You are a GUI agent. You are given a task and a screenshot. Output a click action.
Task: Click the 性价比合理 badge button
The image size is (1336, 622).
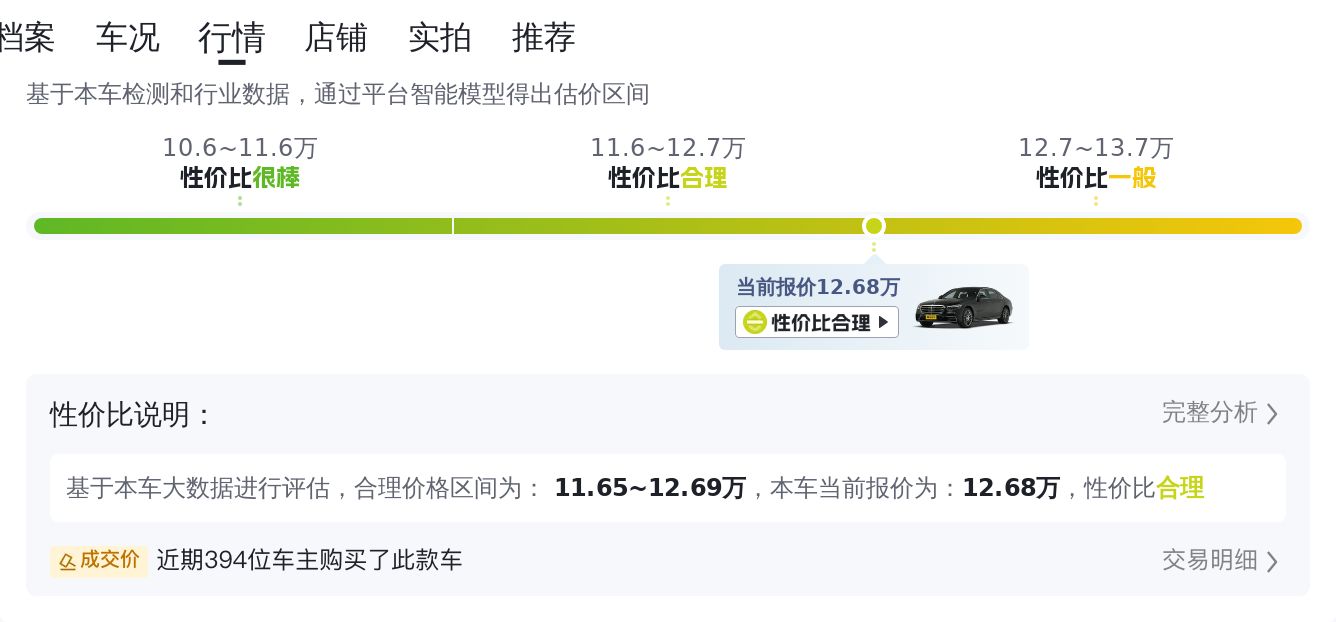[x=817, y=322]
